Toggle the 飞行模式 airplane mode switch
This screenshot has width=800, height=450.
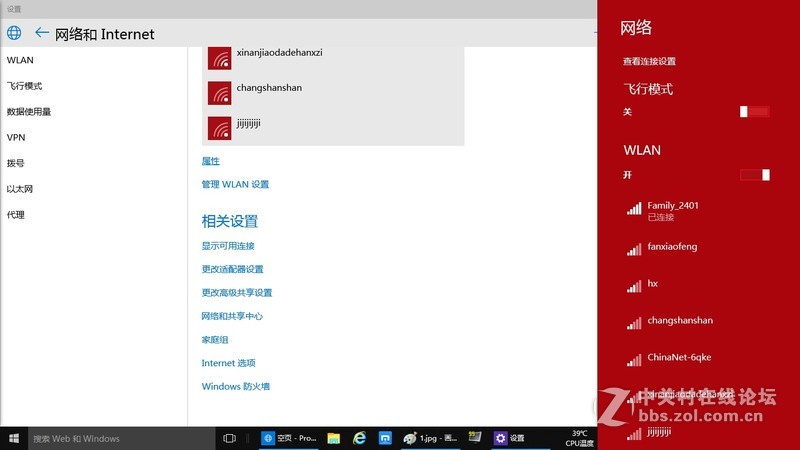755,112
